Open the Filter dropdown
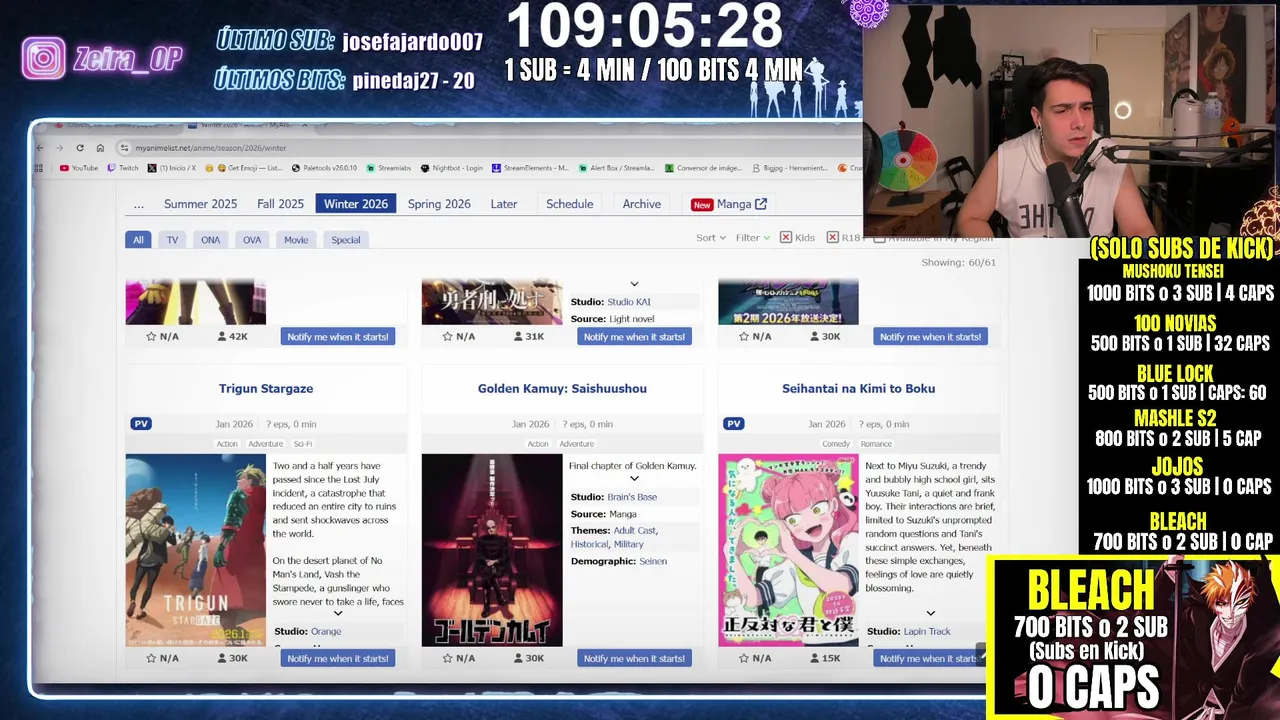The image size is (1280, 720). 752,238
